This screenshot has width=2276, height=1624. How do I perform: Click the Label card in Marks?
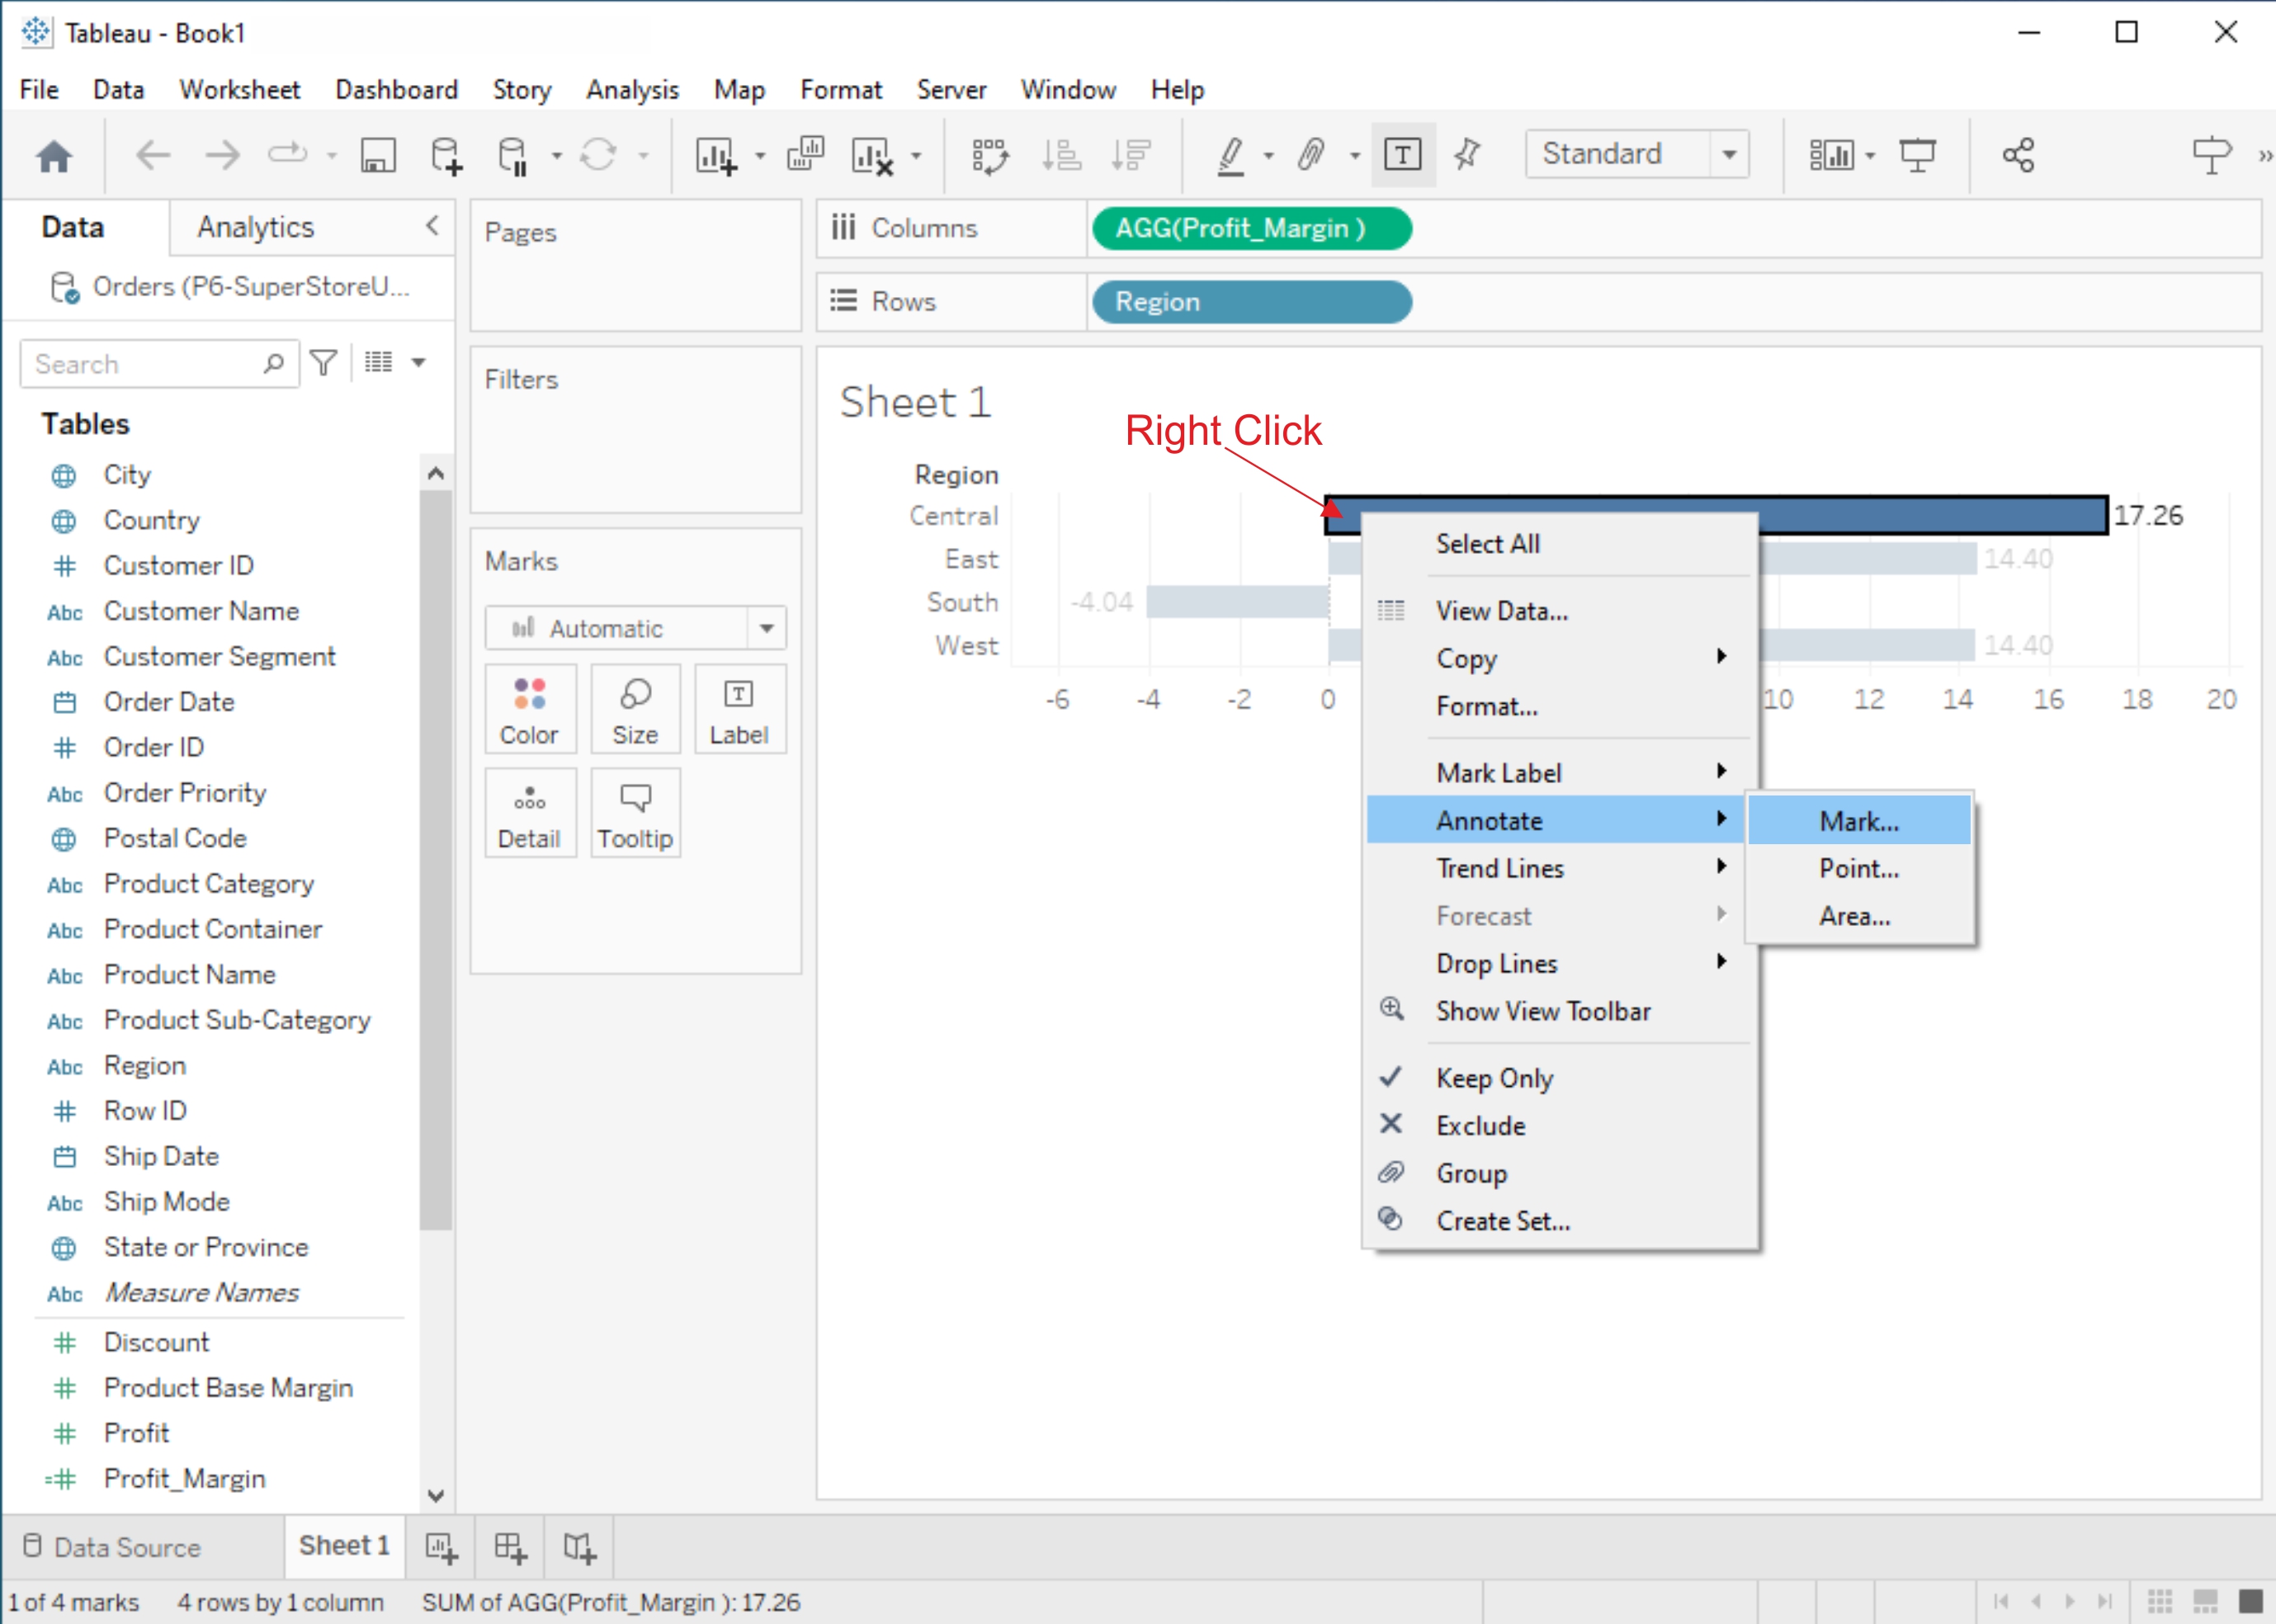pyautogui.click(x=739, y=710)
